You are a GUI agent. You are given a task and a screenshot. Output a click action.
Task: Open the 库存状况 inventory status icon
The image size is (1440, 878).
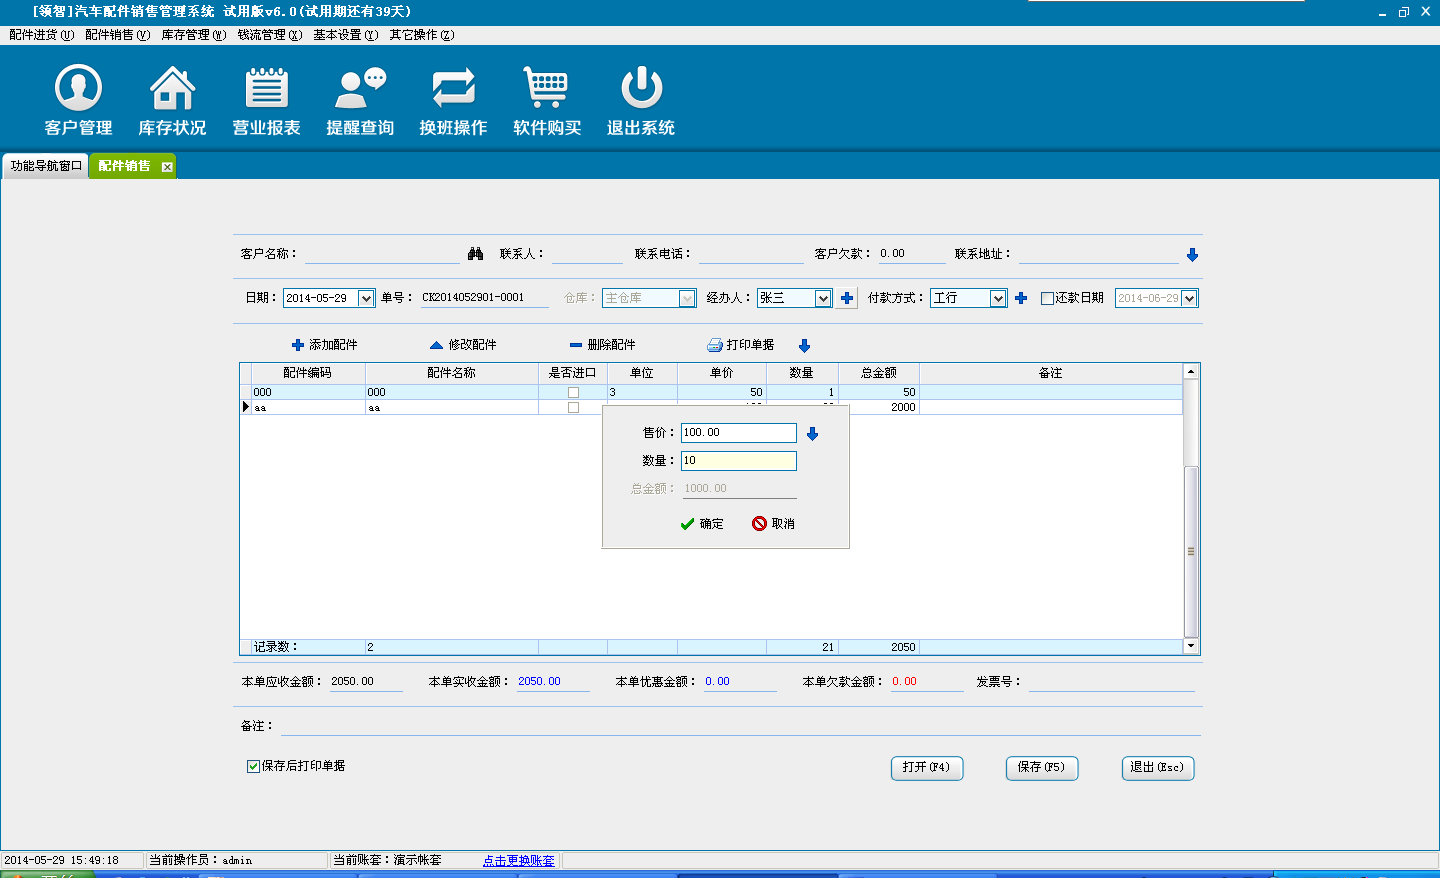coord(172,89)
